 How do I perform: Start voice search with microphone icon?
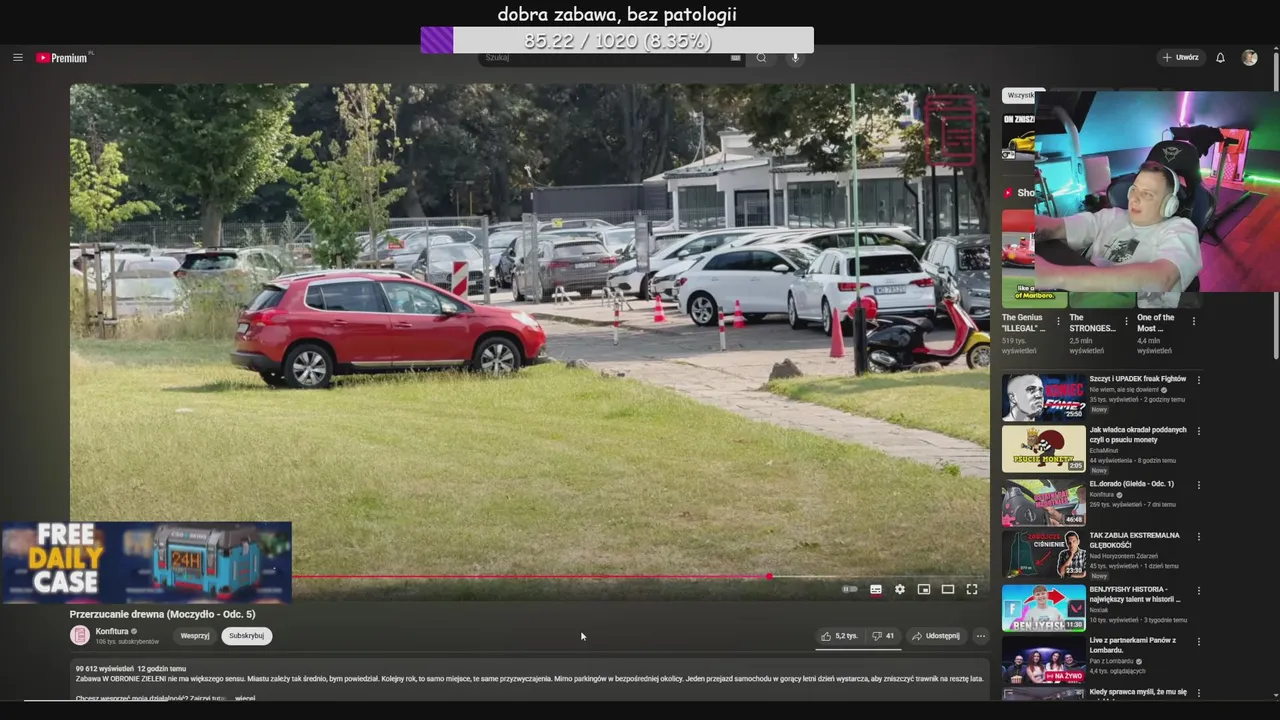tap(796, 58)
